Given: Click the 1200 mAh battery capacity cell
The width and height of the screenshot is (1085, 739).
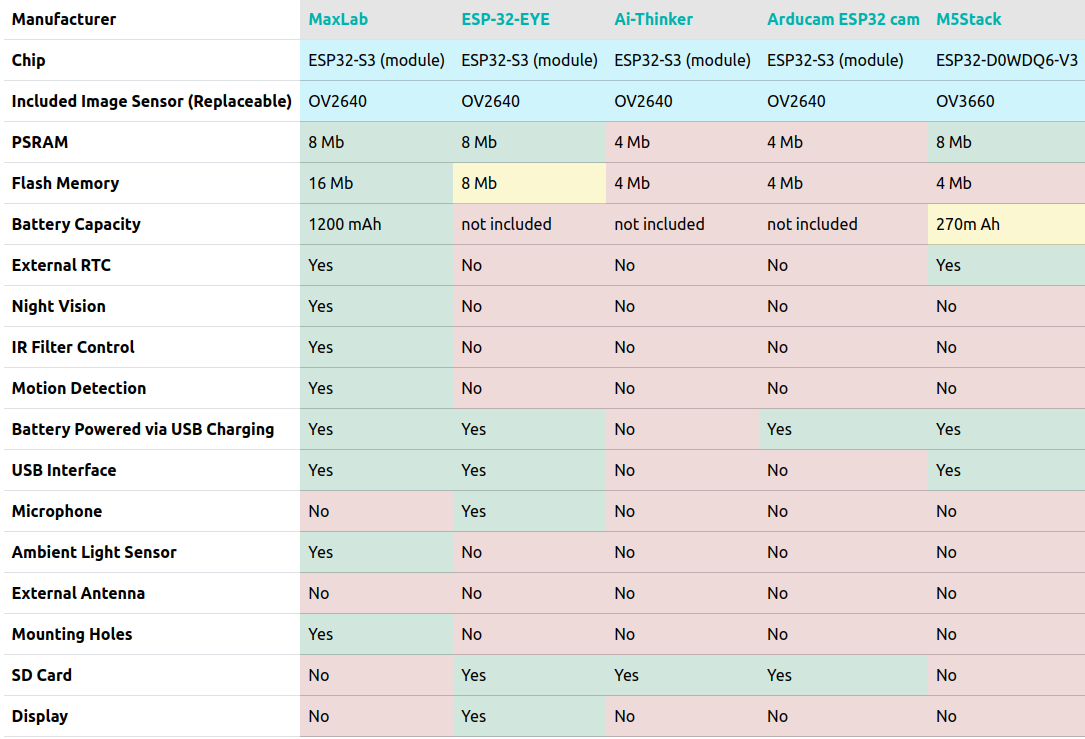Looking at the screenshot, I should [x=376, y=224].
